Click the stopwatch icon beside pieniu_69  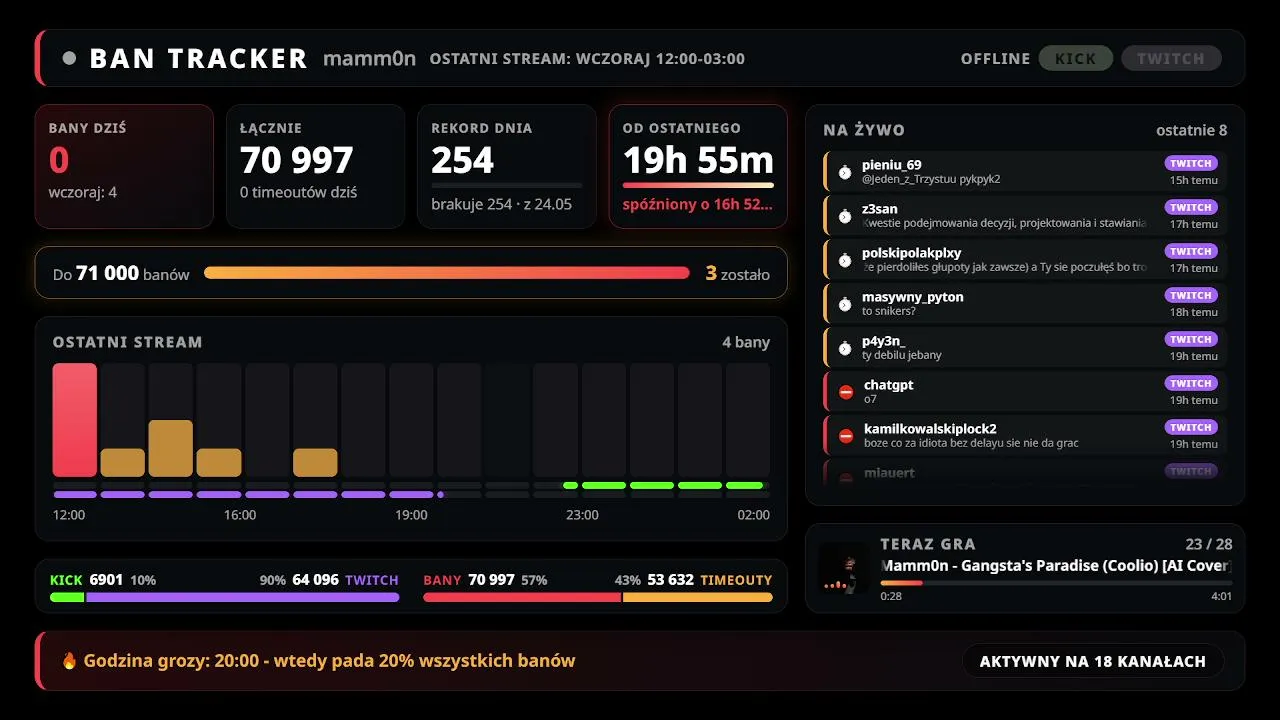tap(845, 172)
